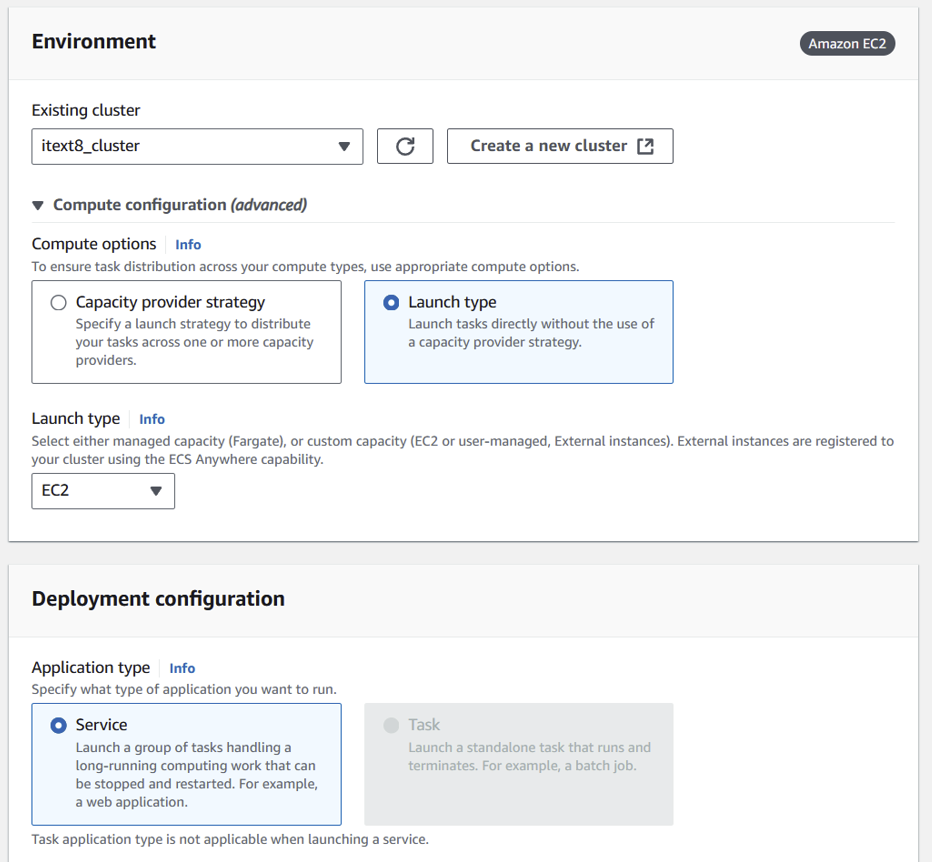
Task: Click the external link icon on Create a new cluster
Action: (x=645, y=146)
